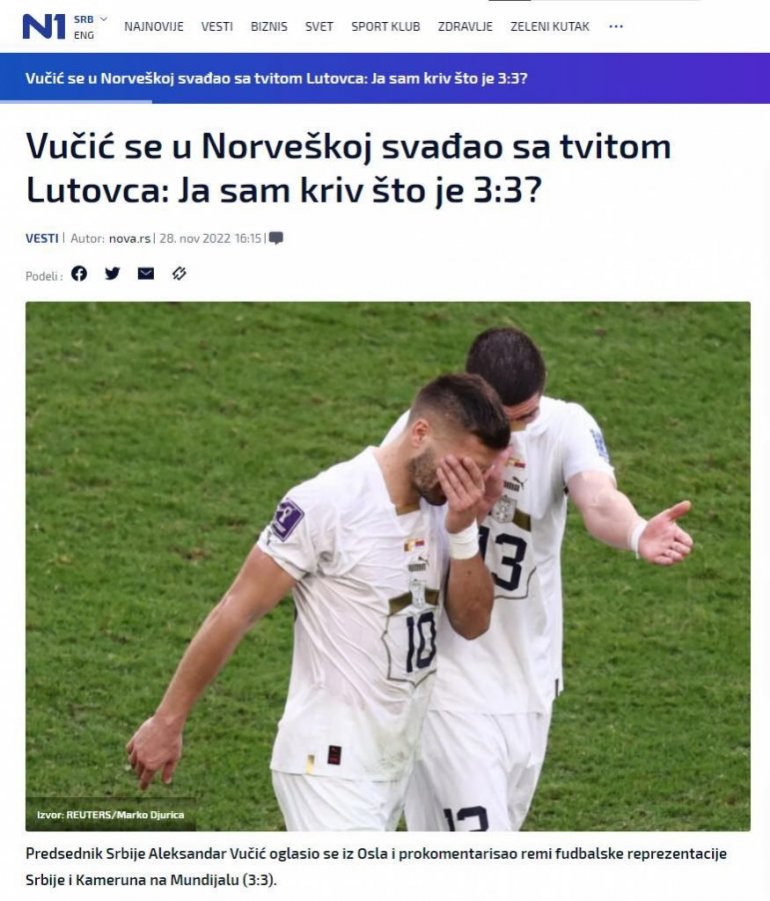Click the nova.rs author link

click(130, 238)
